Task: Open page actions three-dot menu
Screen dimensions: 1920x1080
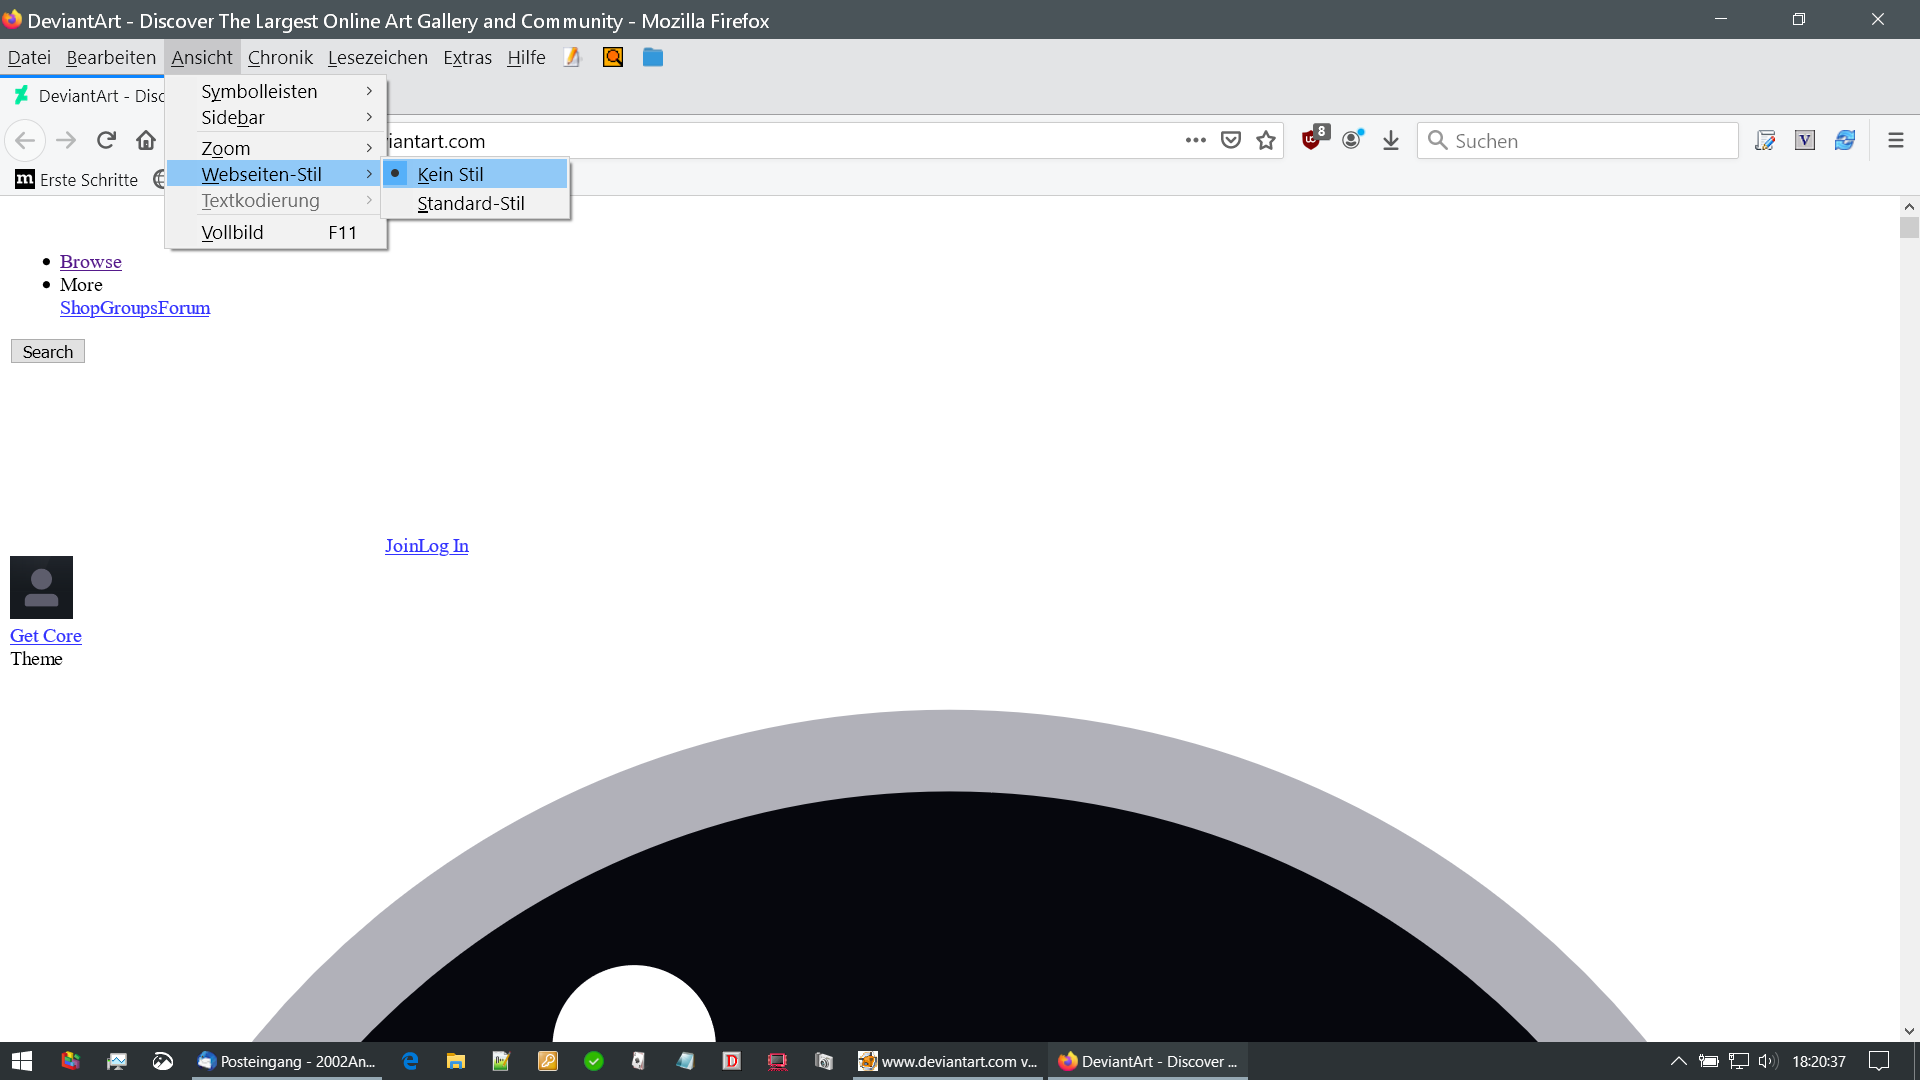Action: click(x=1195, y=140)
